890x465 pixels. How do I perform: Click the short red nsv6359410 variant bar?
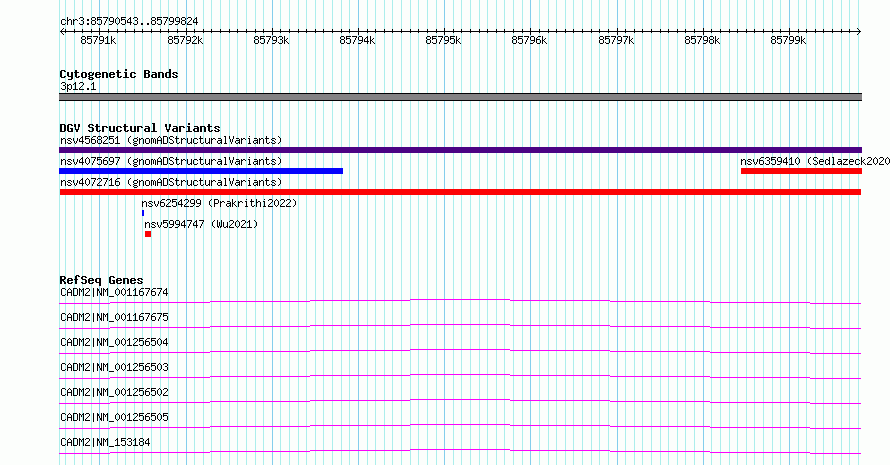point(801,171)
